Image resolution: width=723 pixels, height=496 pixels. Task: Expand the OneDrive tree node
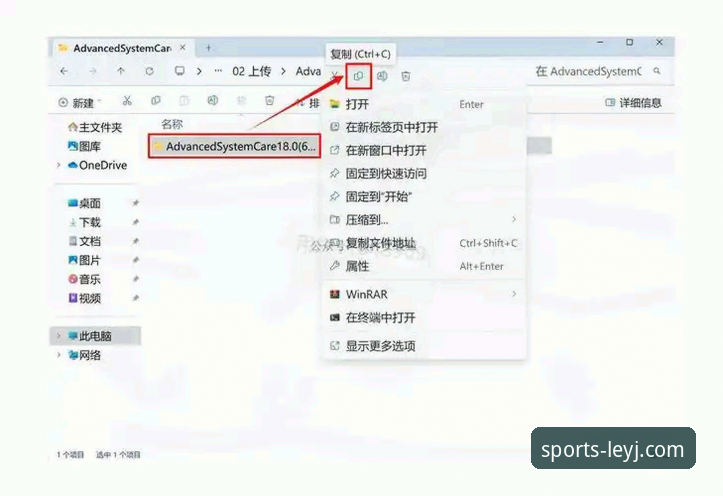click(x=59, y=165)
